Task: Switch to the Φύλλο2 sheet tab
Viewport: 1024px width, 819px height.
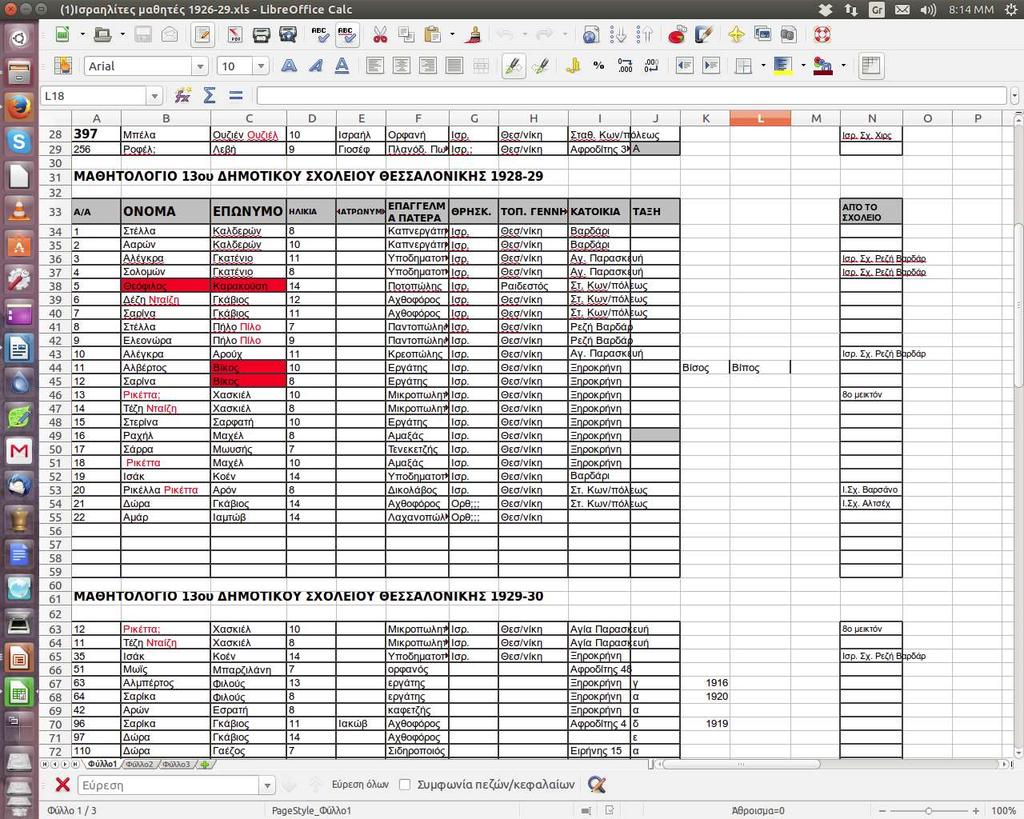Action: [x=139, y=763]
